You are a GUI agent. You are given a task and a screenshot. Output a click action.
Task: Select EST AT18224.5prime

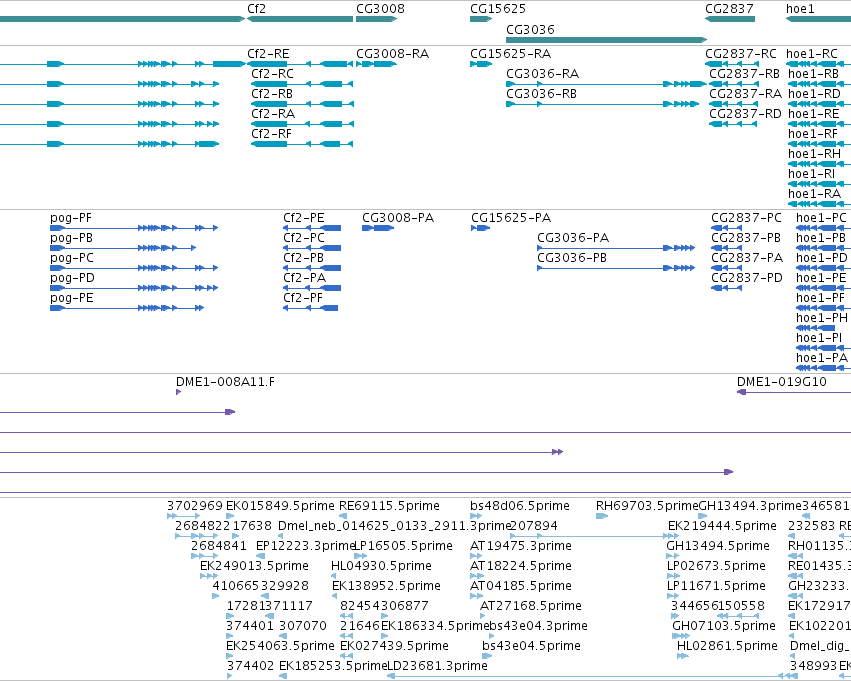tap(477, 576)
